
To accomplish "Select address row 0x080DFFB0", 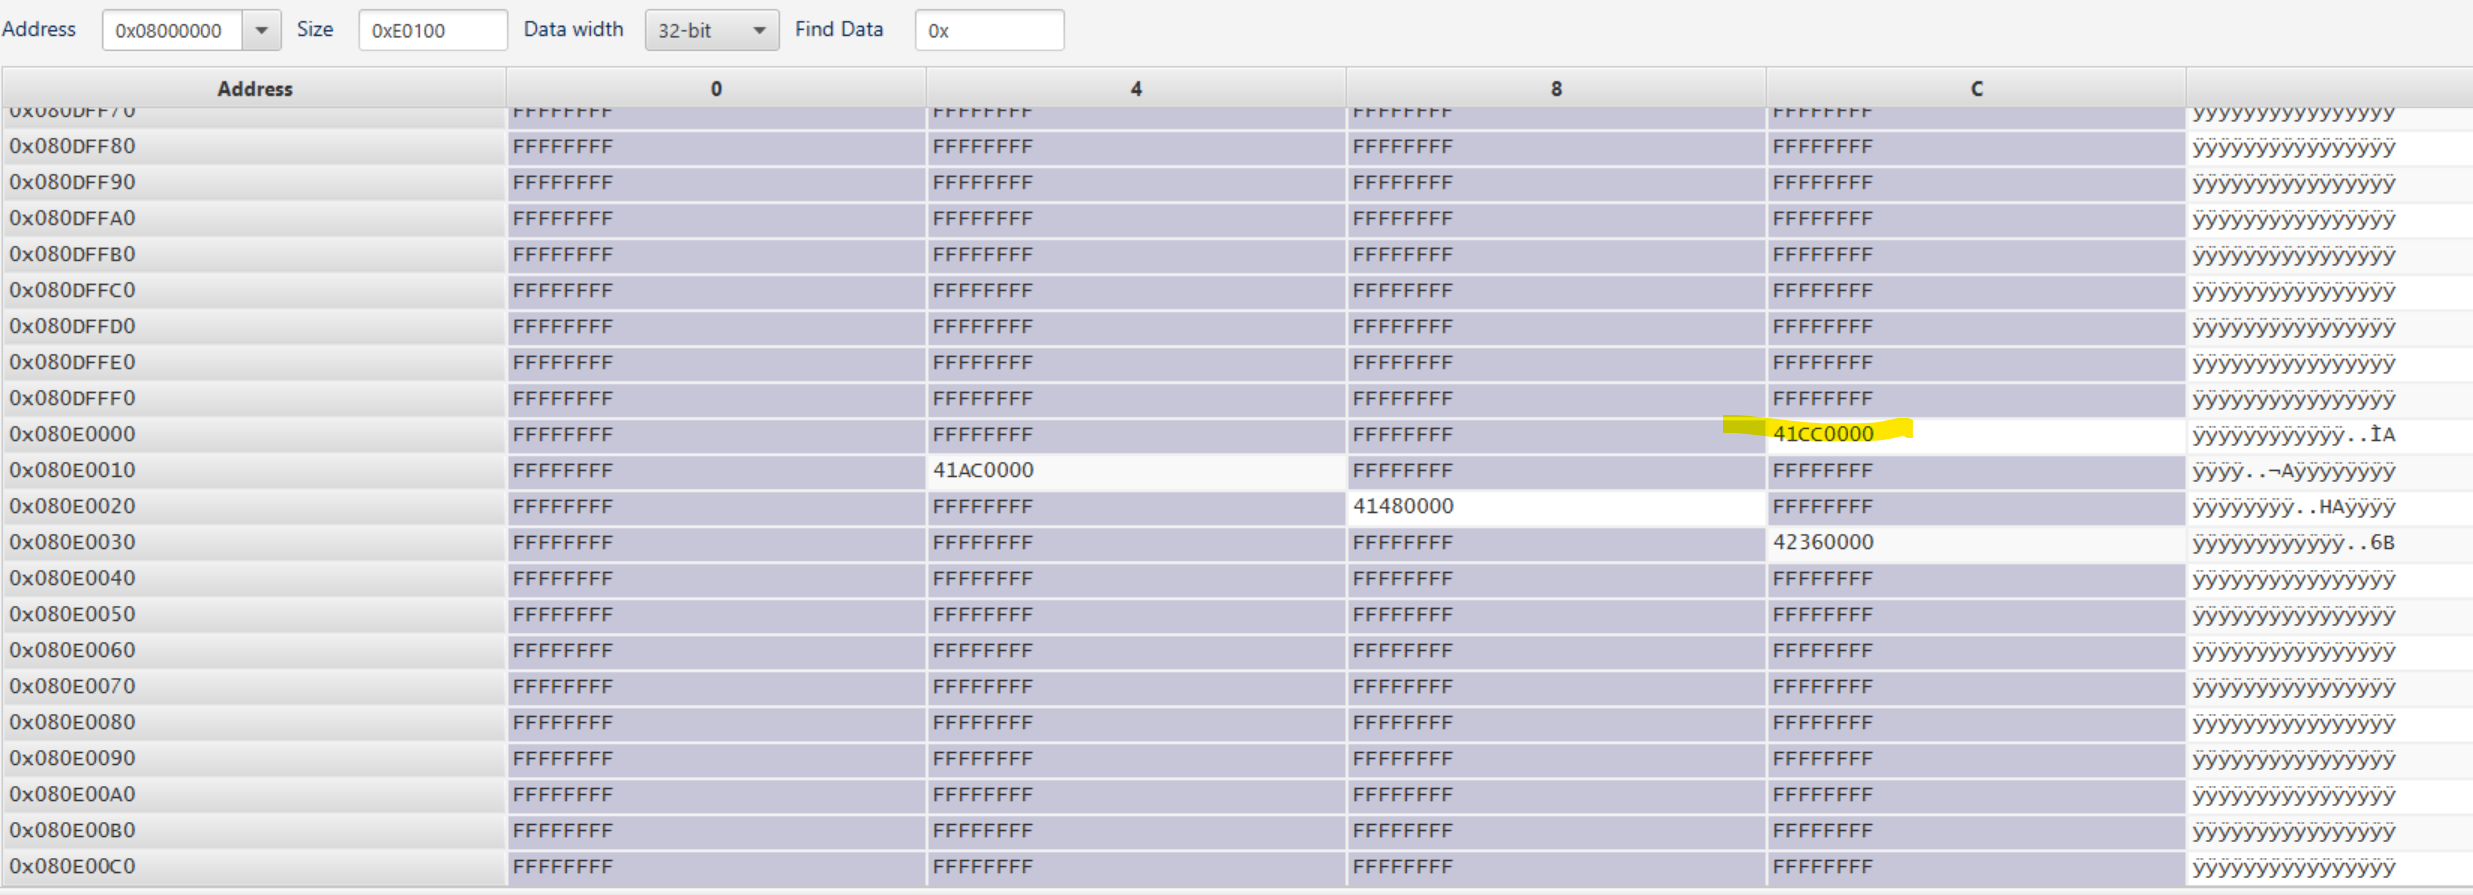I will [254, 254].
